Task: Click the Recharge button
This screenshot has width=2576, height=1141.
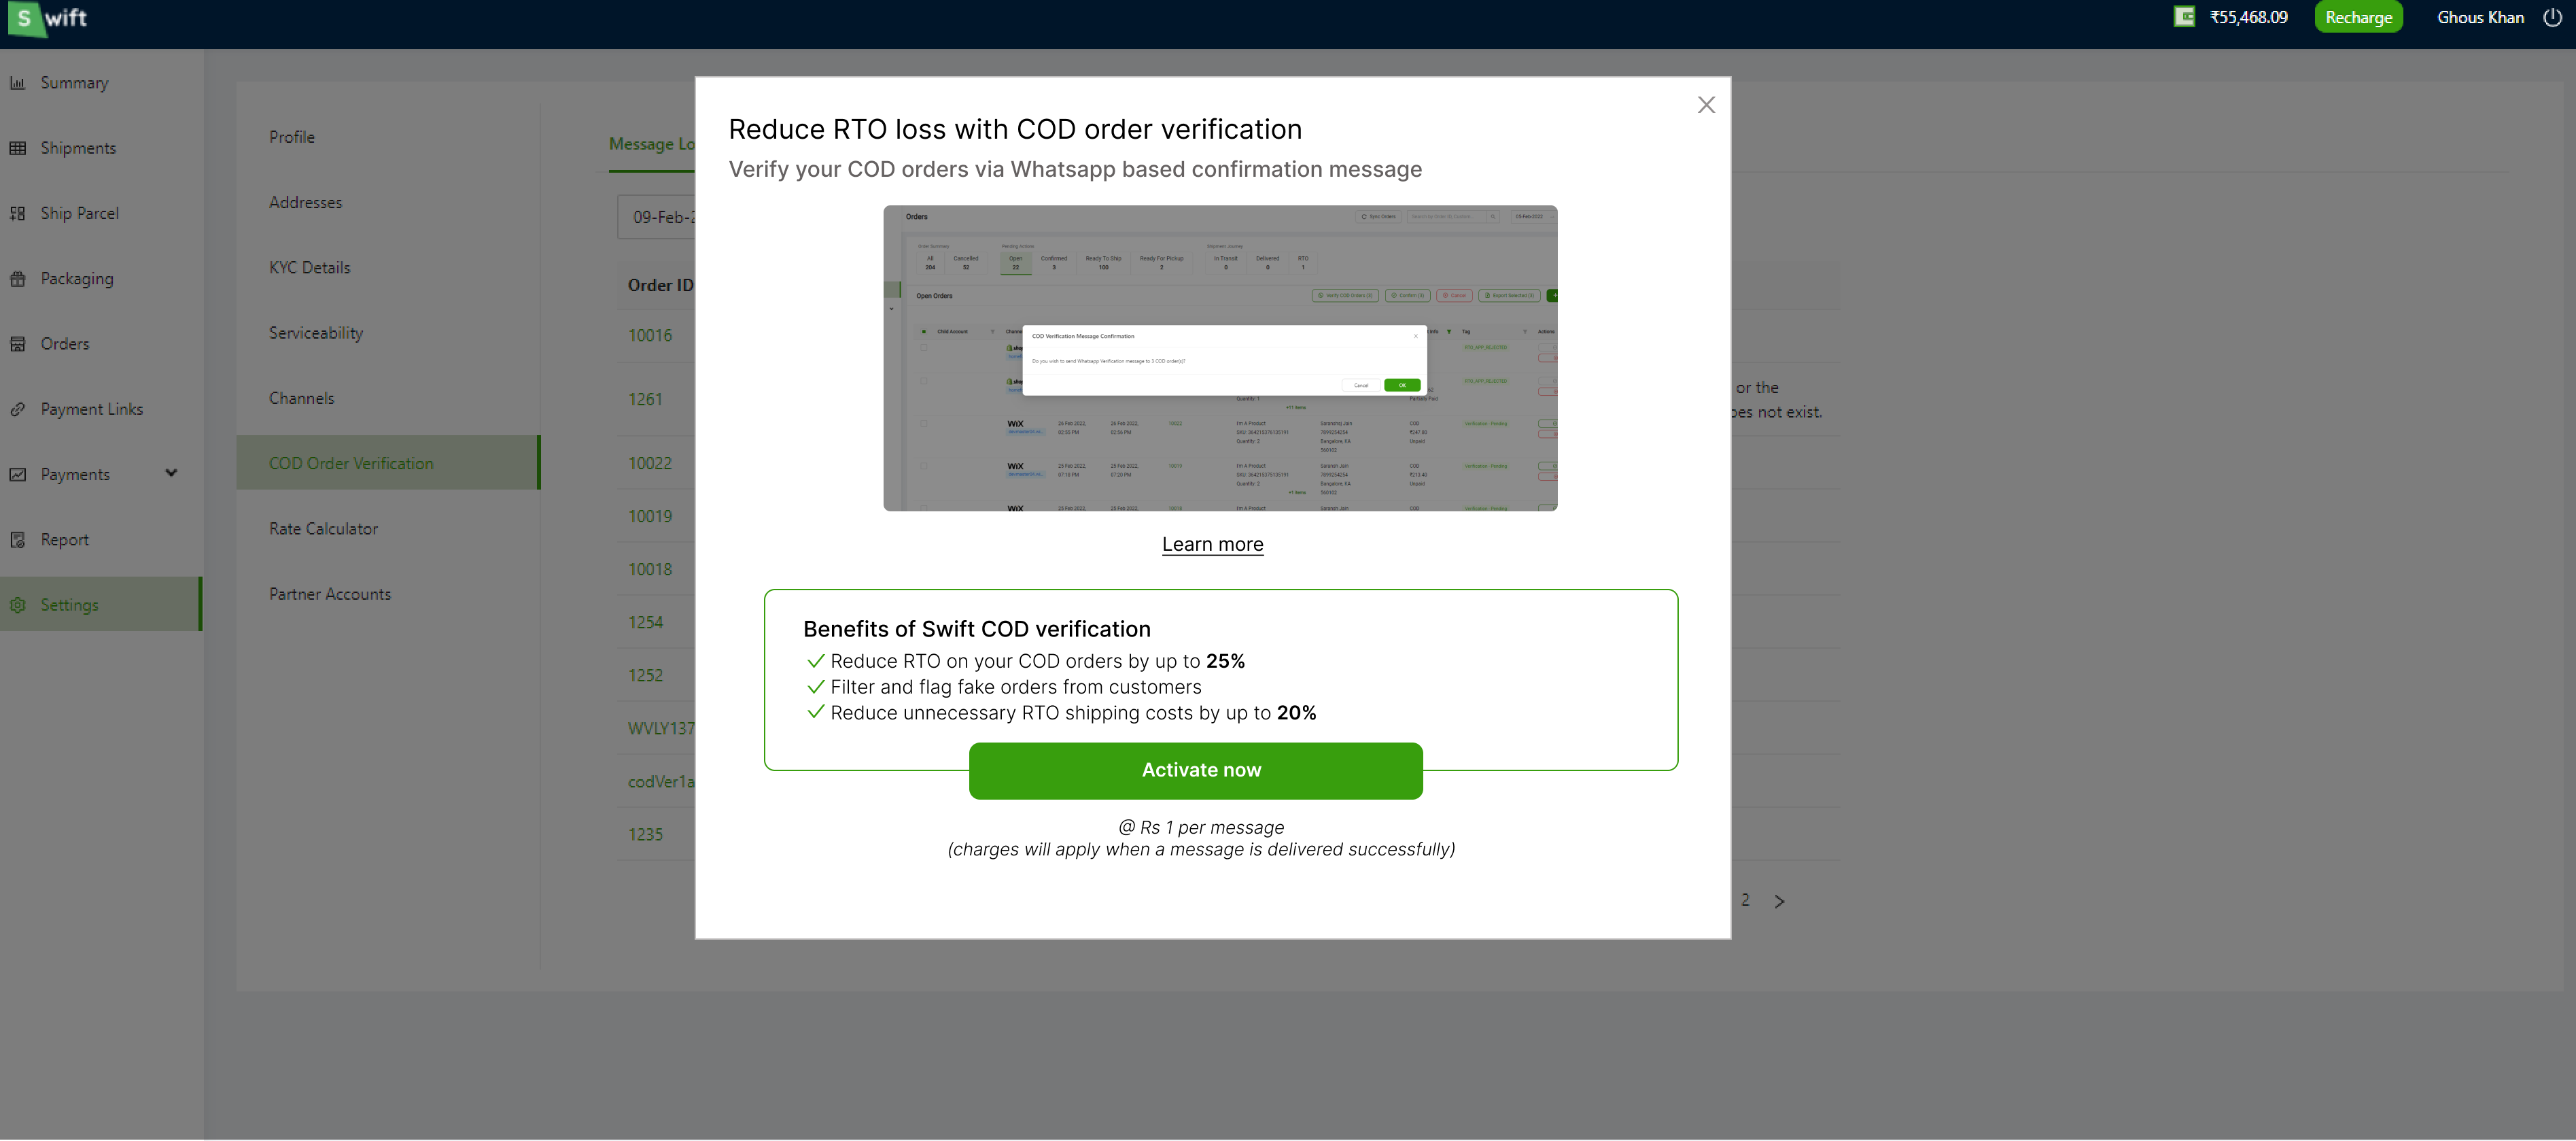Action: [2358, 17]
